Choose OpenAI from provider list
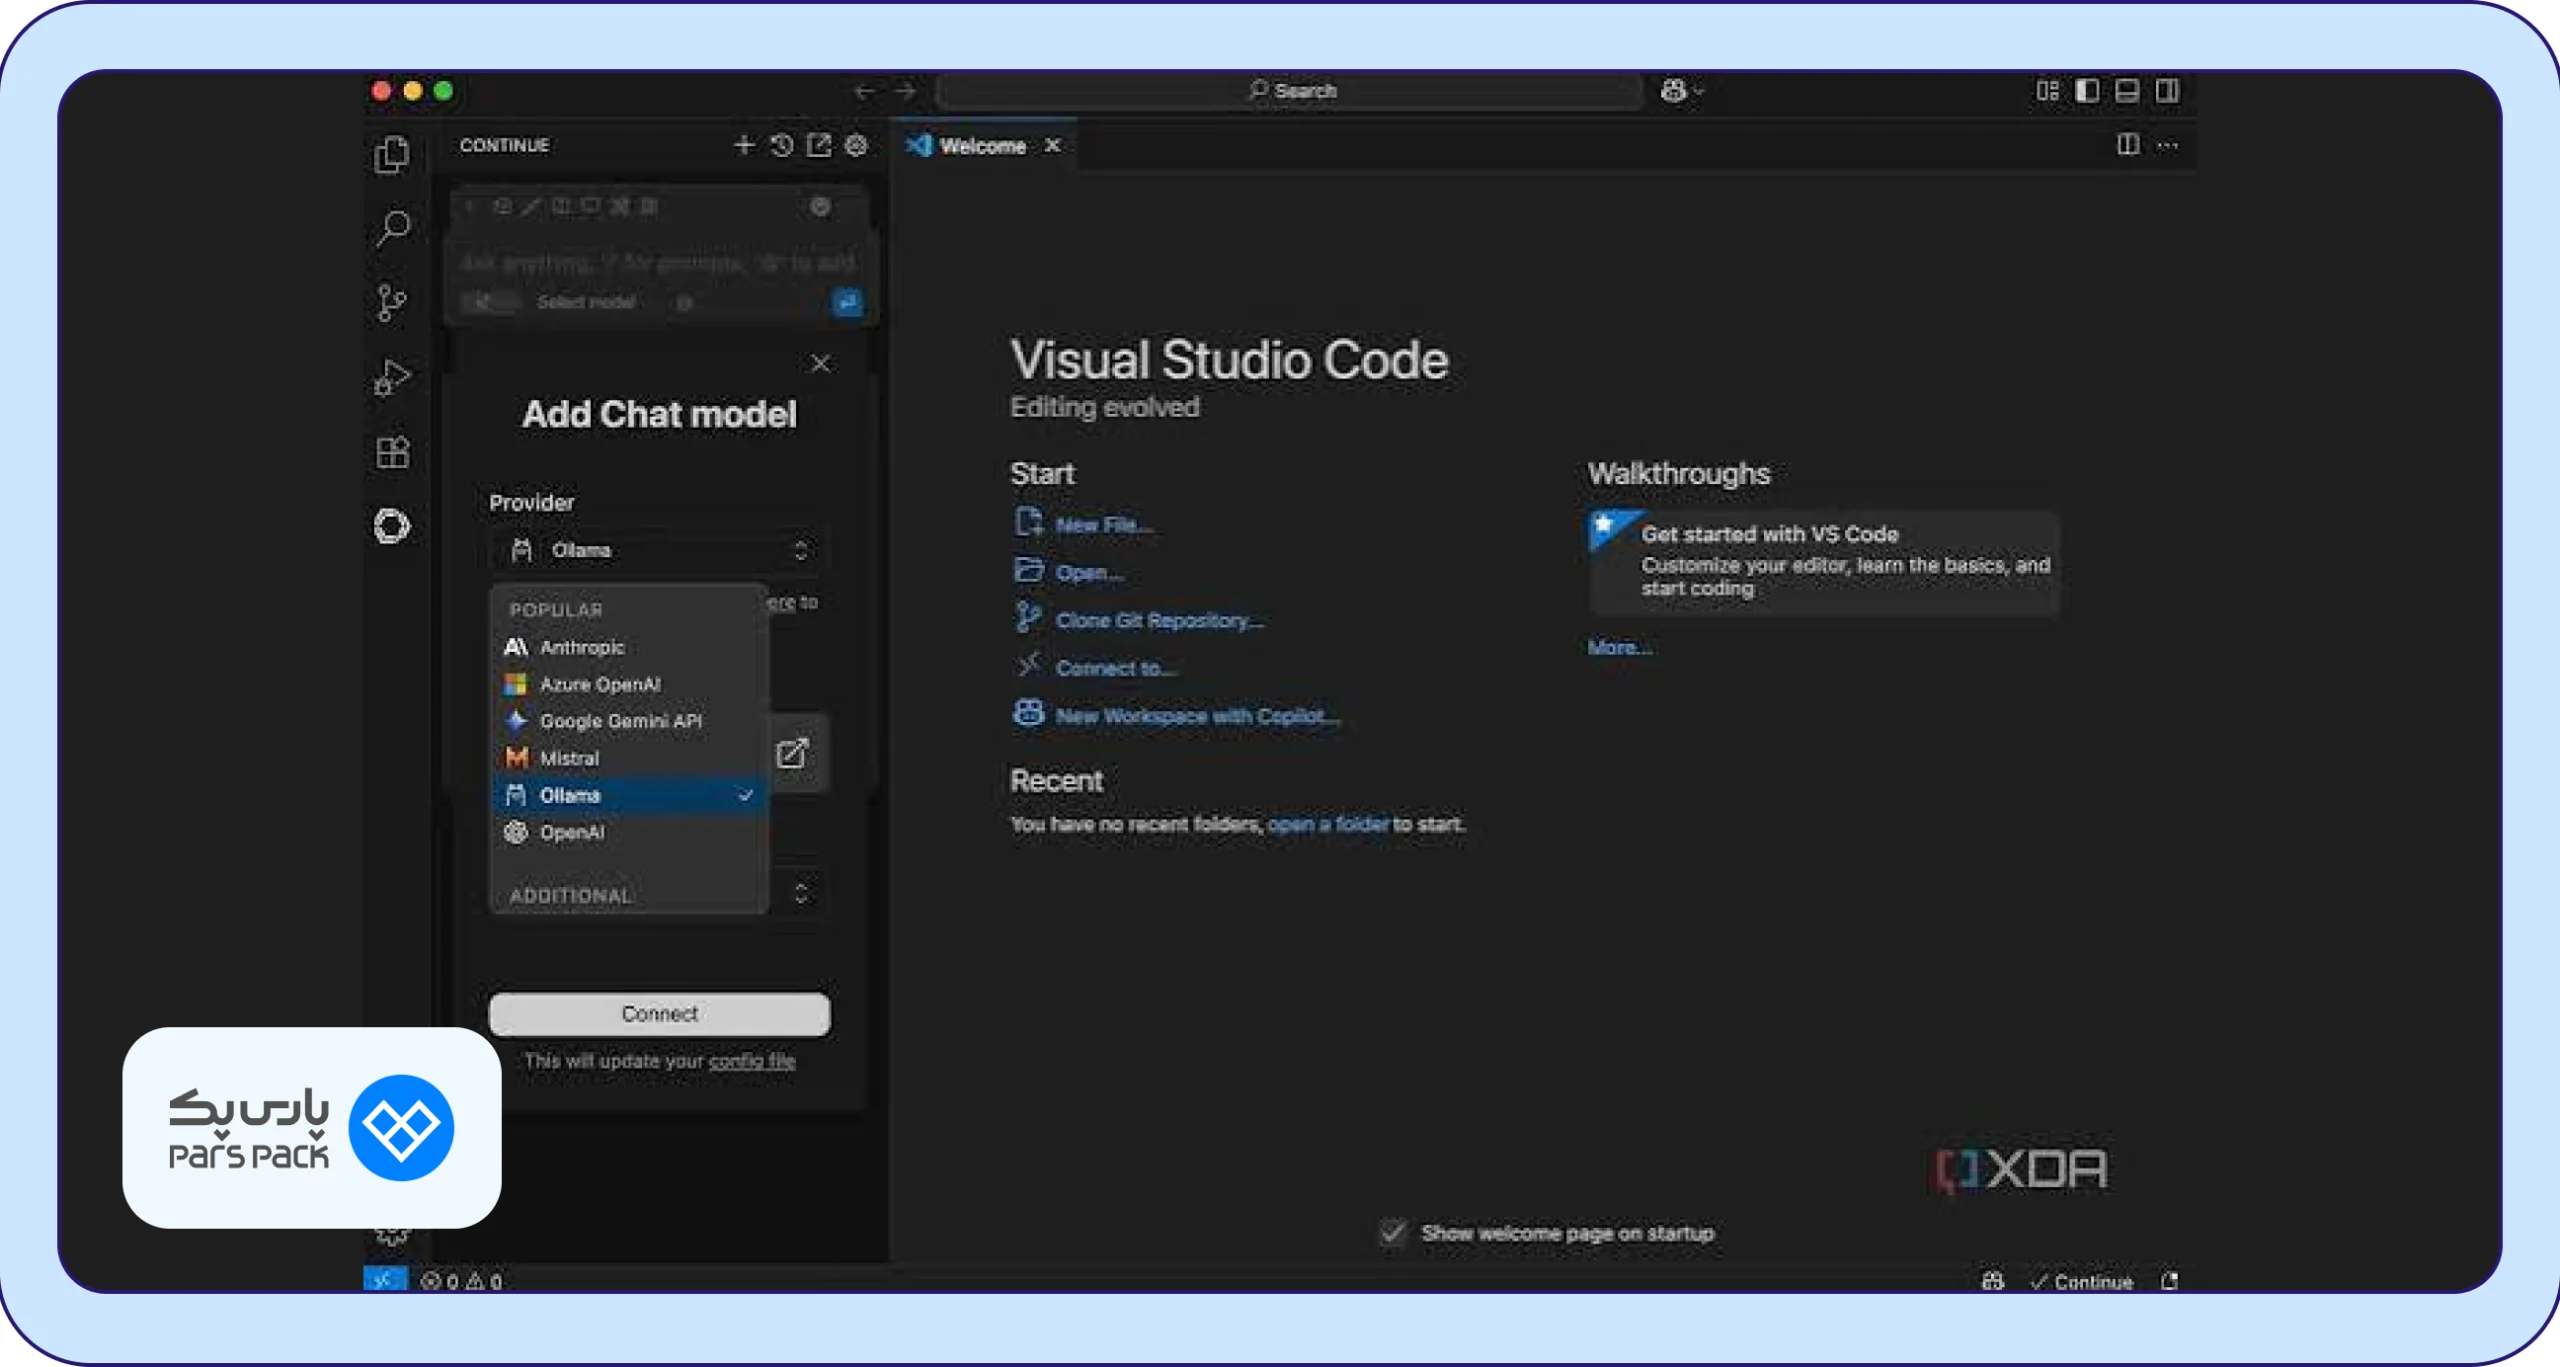Viewport: 2560px width, 1367px height. (629, 832)
